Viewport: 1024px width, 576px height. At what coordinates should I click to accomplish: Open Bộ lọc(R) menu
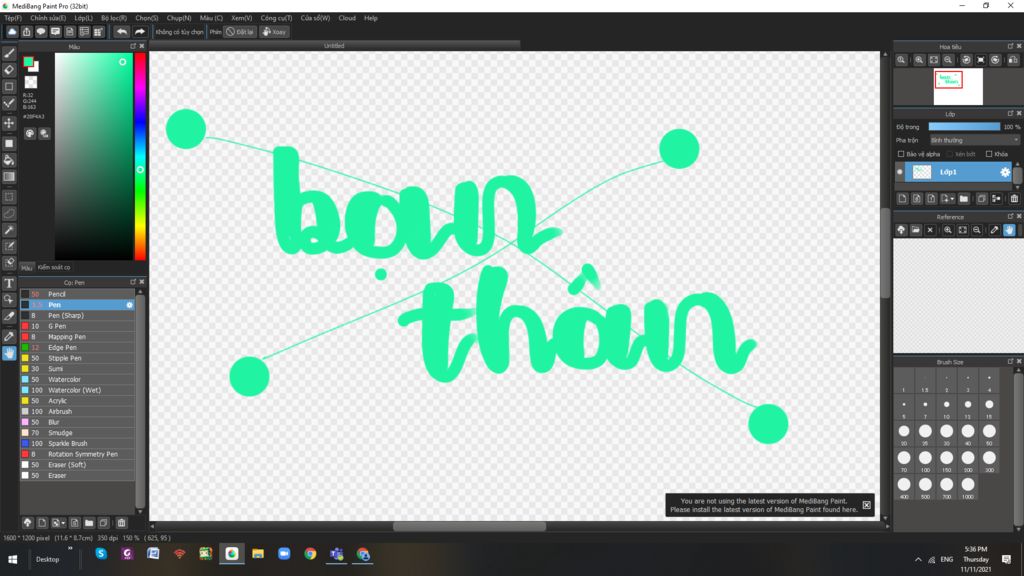pyautogui.click(x=114, y=18)
